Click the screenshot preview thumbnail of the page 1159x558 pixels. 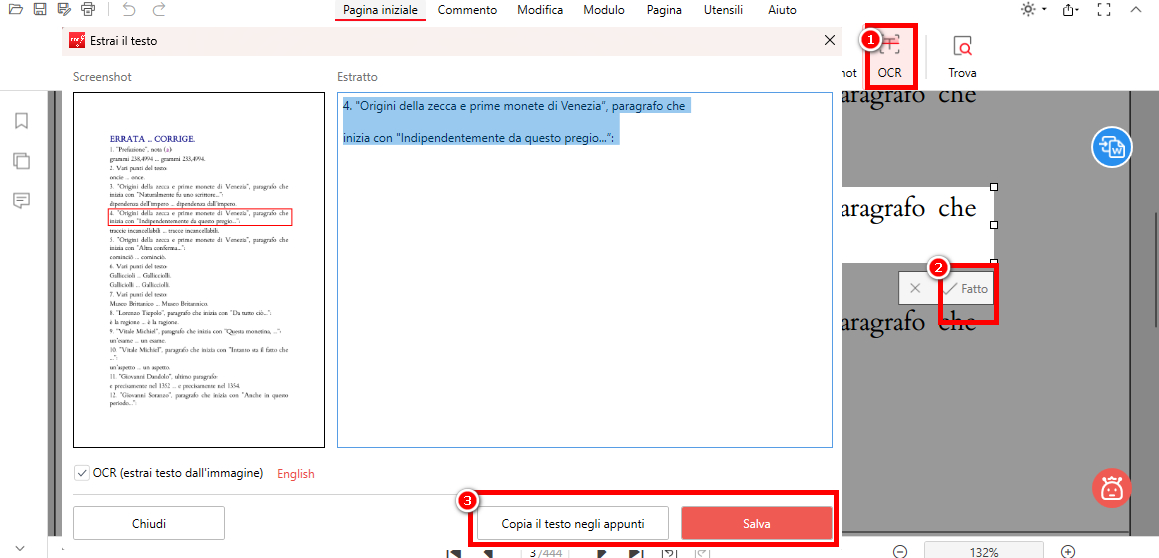199,270
